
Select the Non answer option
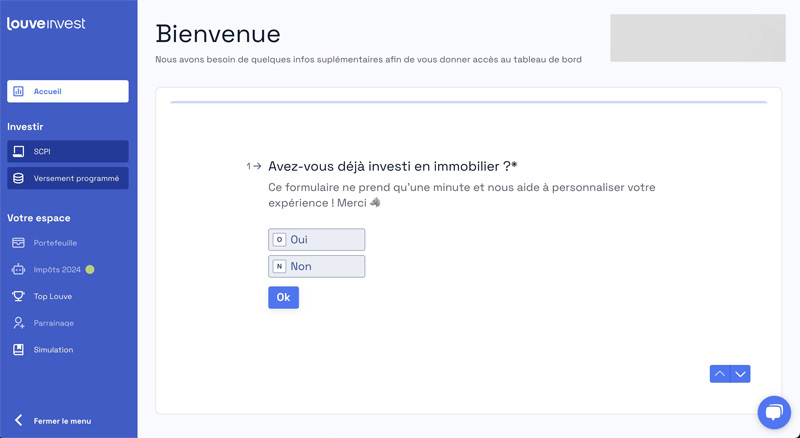click(x=316, y=266)
